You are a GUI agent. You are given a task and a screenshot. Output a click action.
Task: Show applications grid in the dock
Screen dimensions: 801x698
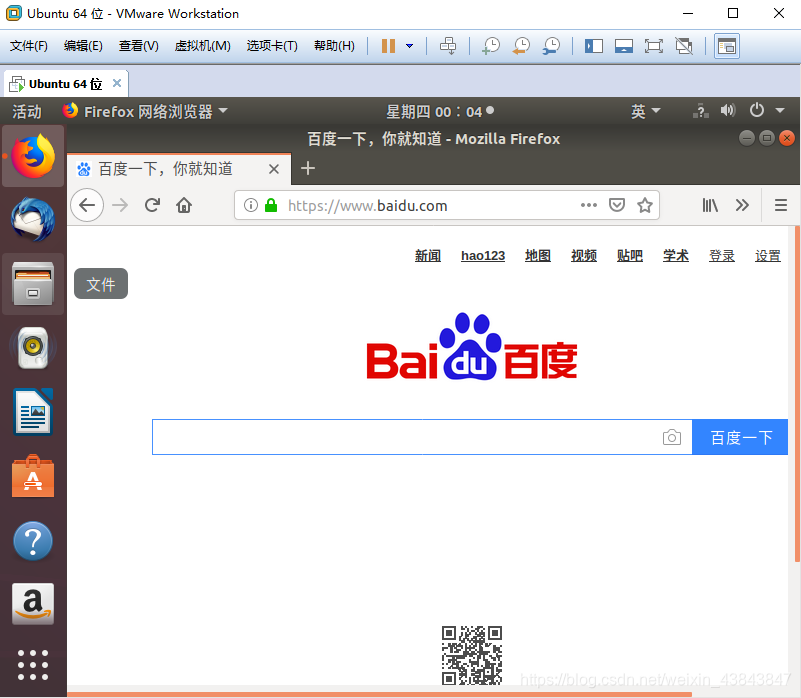(33, 665)
